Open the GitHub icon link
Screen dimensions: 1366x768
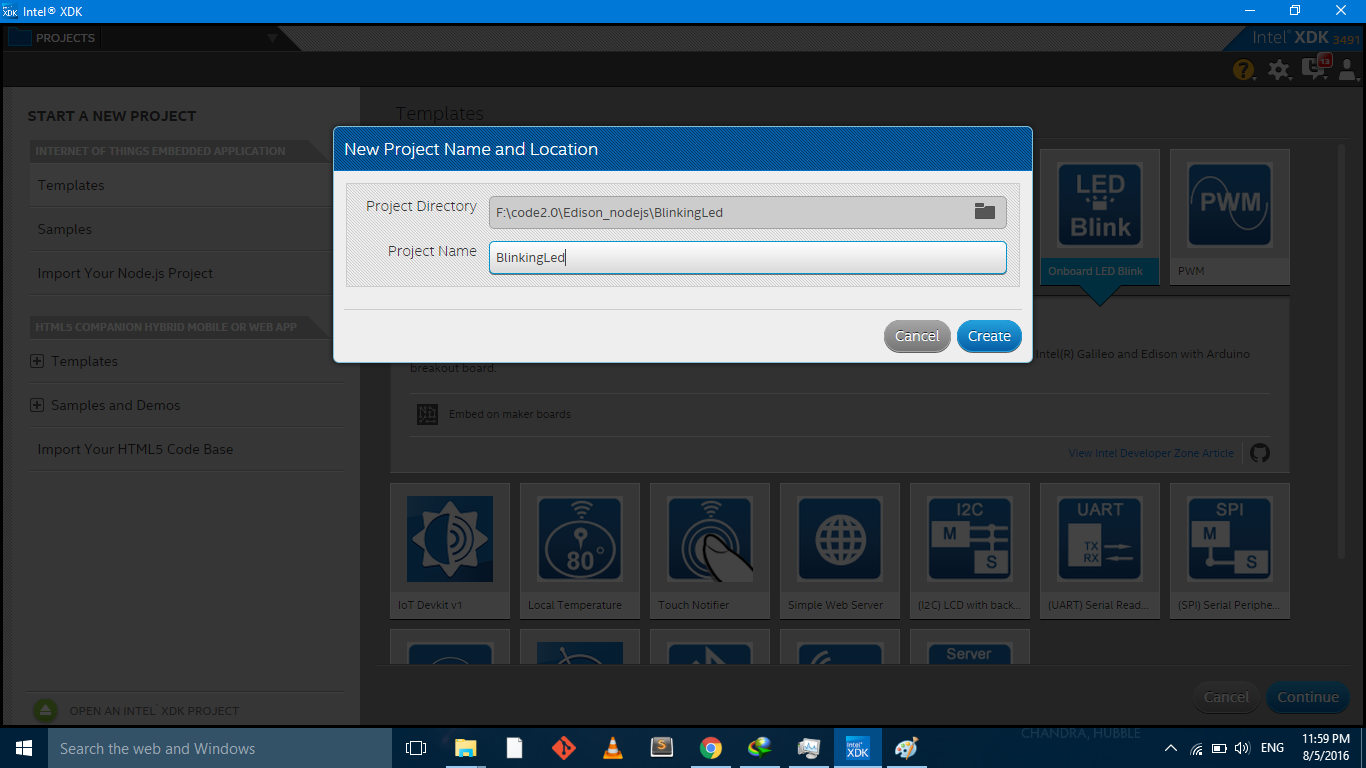tap(1260, 453)
